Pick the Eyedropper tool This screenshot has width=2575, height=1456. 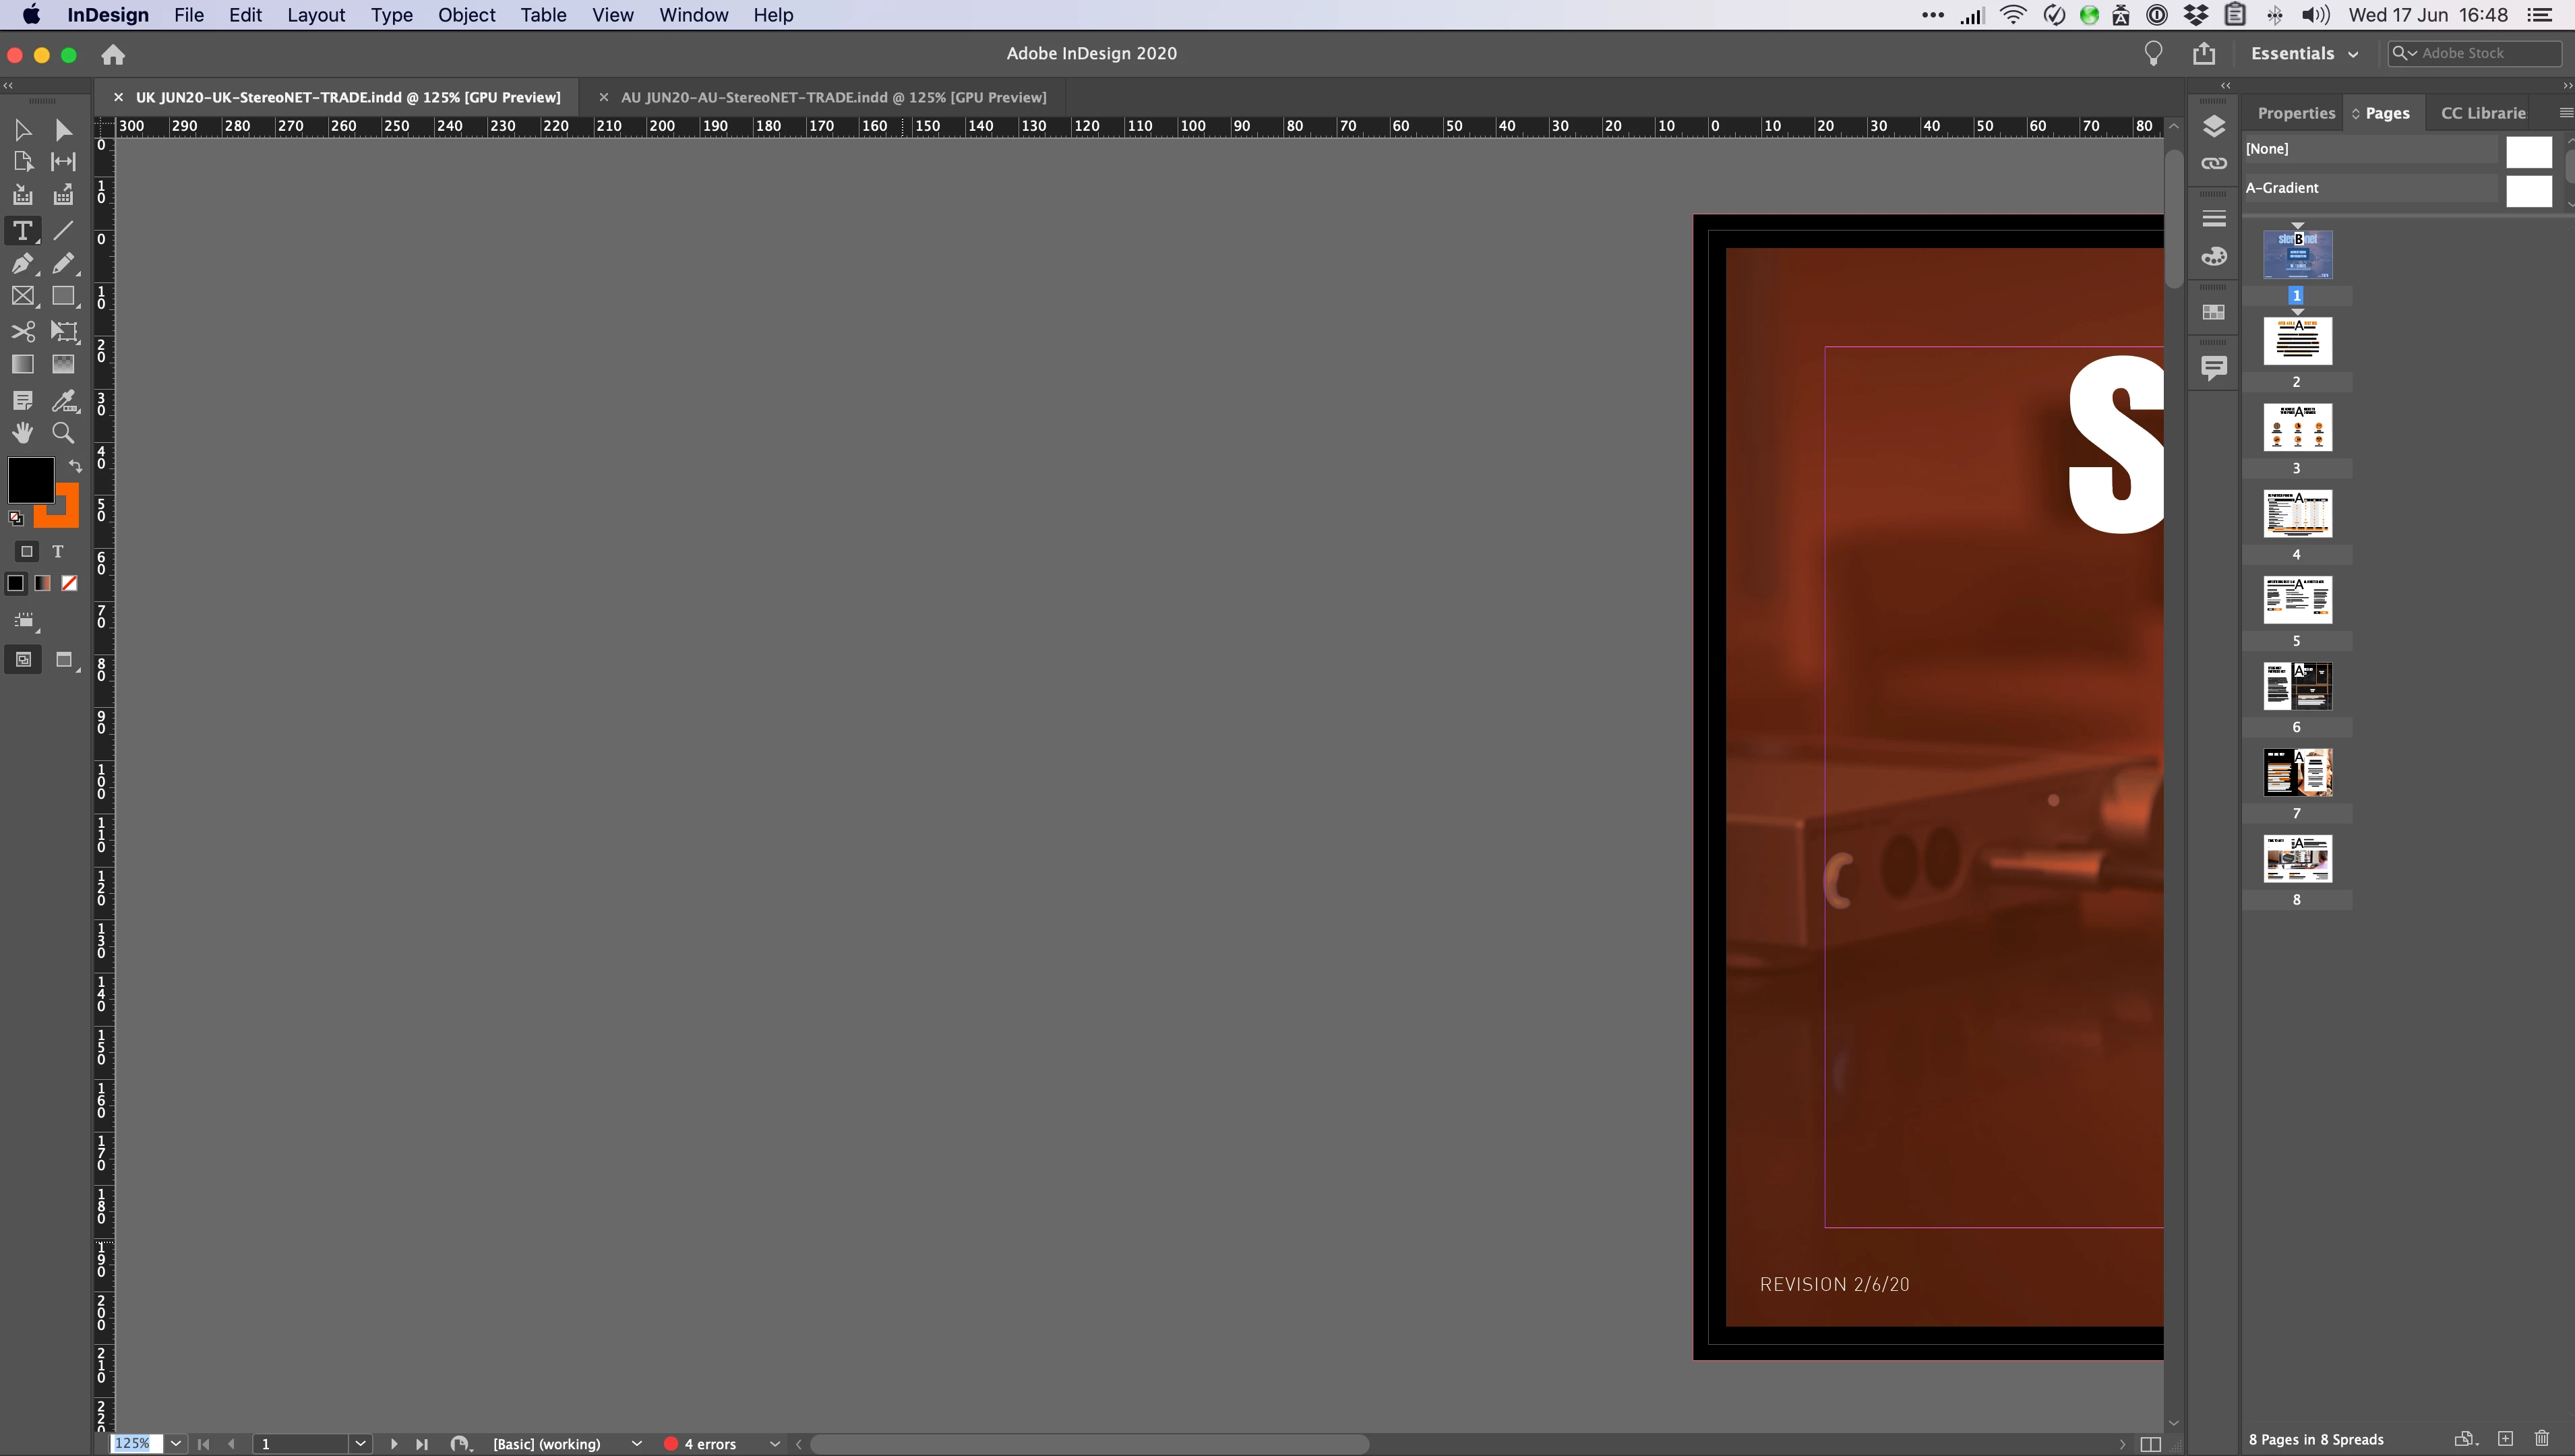click(x=64, y=400)
